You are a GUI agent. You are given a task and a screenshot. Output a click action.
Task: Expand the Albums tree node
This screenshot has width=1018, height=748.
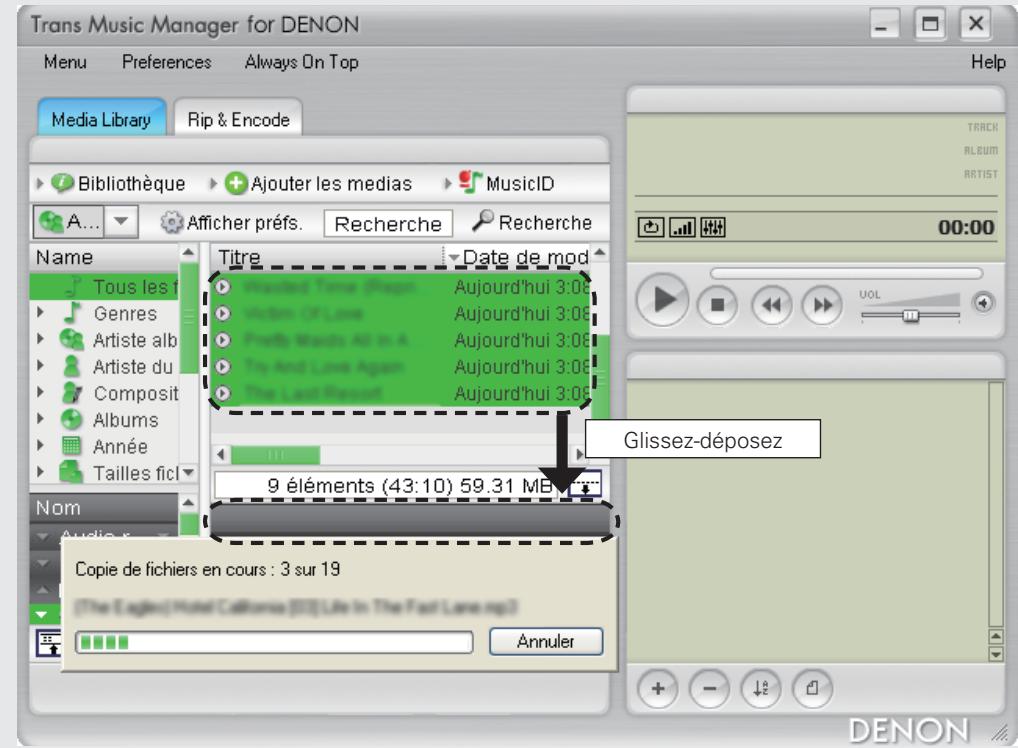[40, 419]
